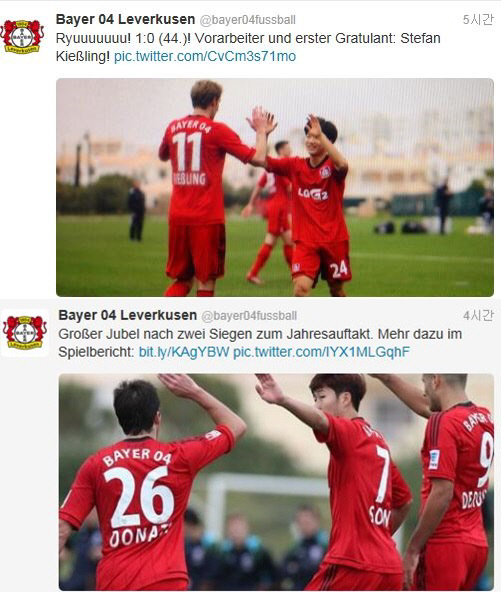Screen dimensions: 501x592
Task: Click the second tweet text about Großer Jubel
Action: 260,343
